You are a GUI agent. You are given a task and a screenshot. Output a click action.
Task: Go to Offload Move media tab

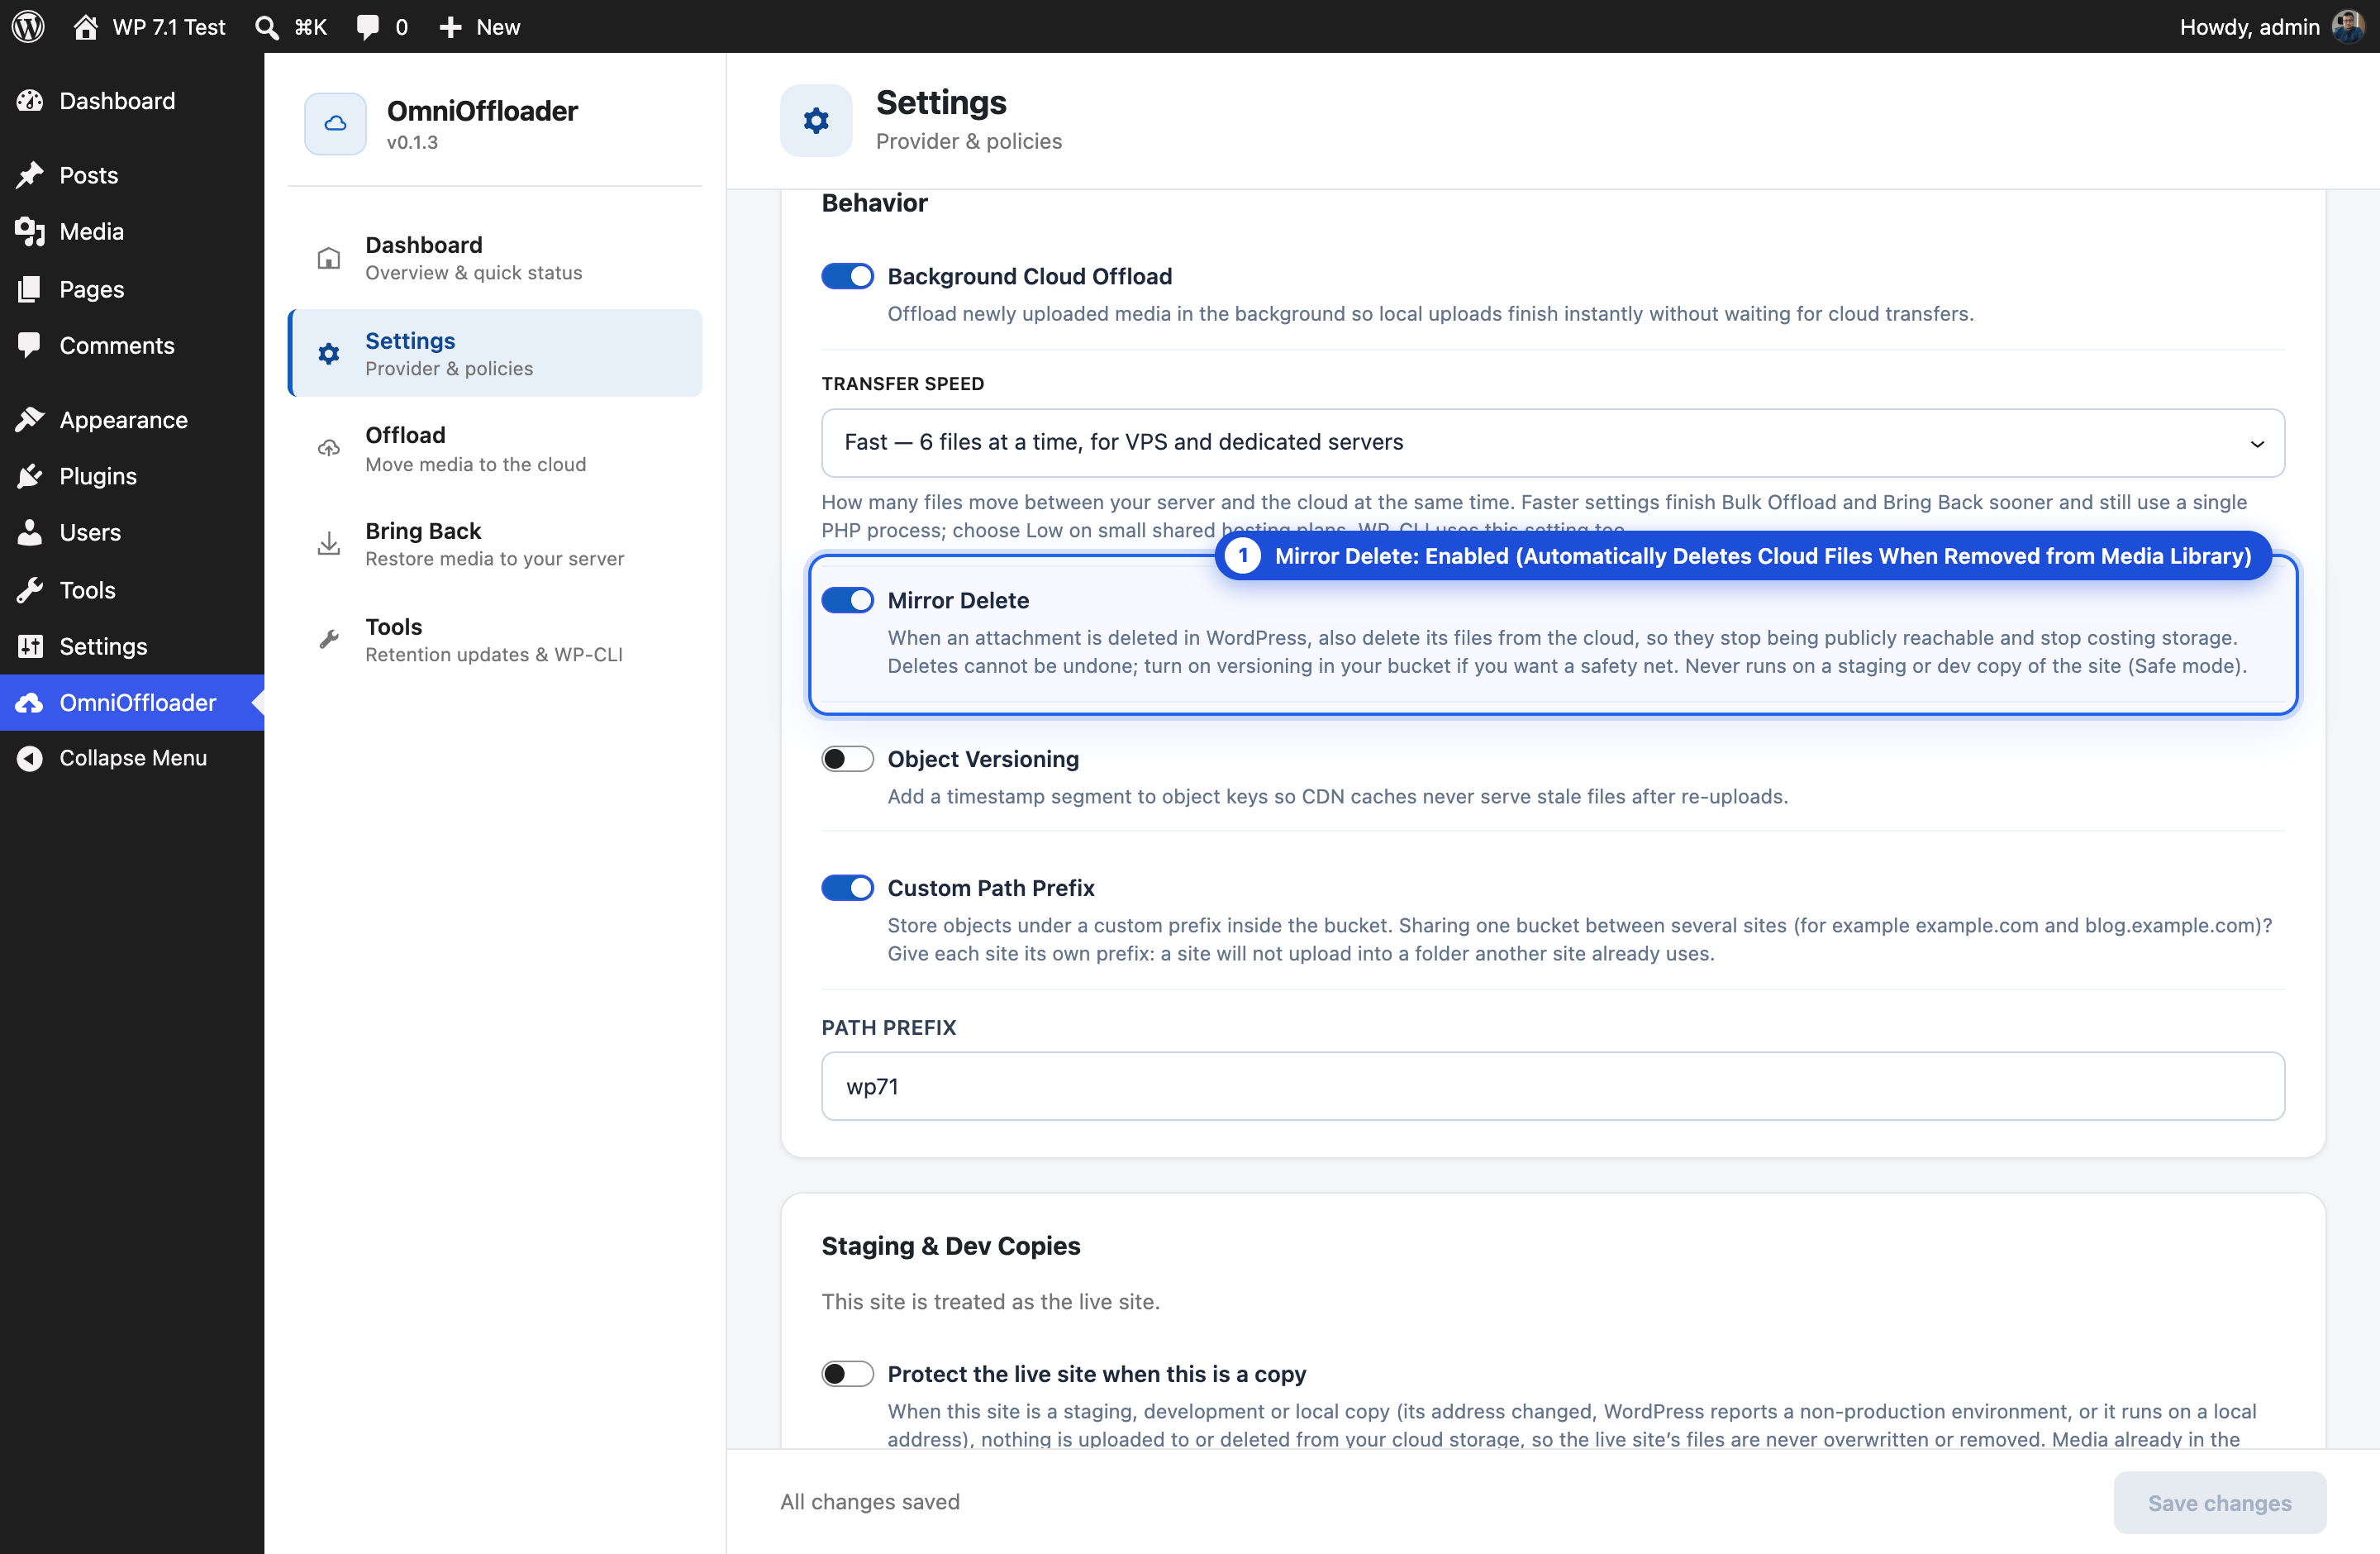495,448
